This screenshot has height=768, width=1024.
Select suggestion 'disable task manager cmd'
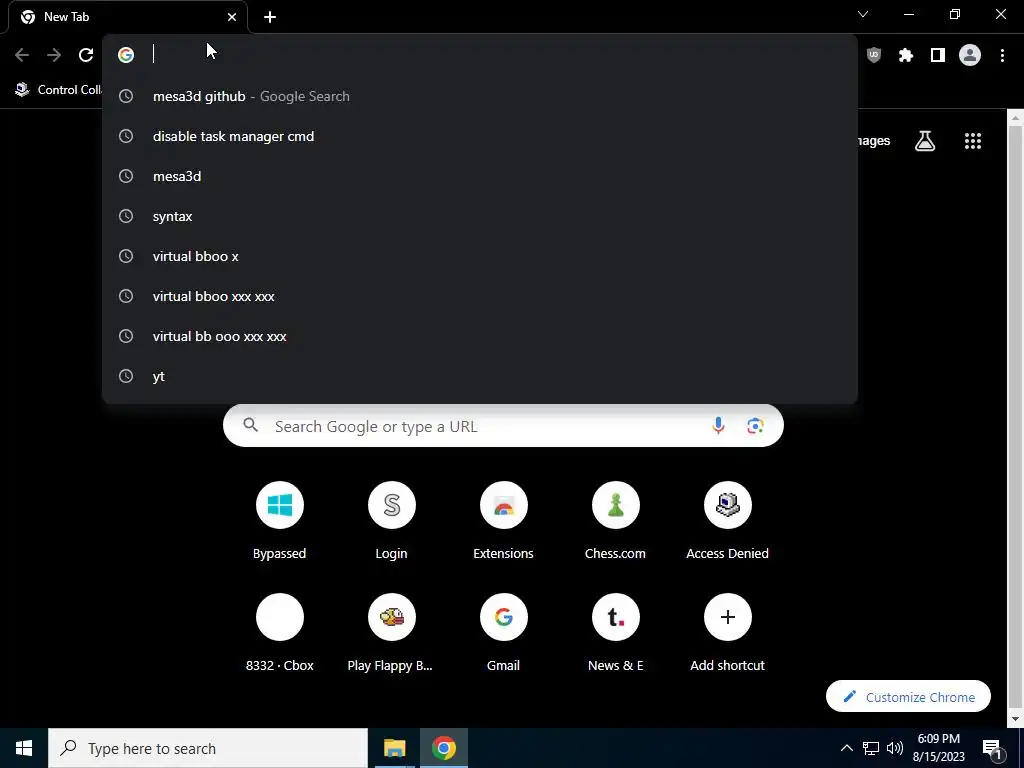point(480,136)
